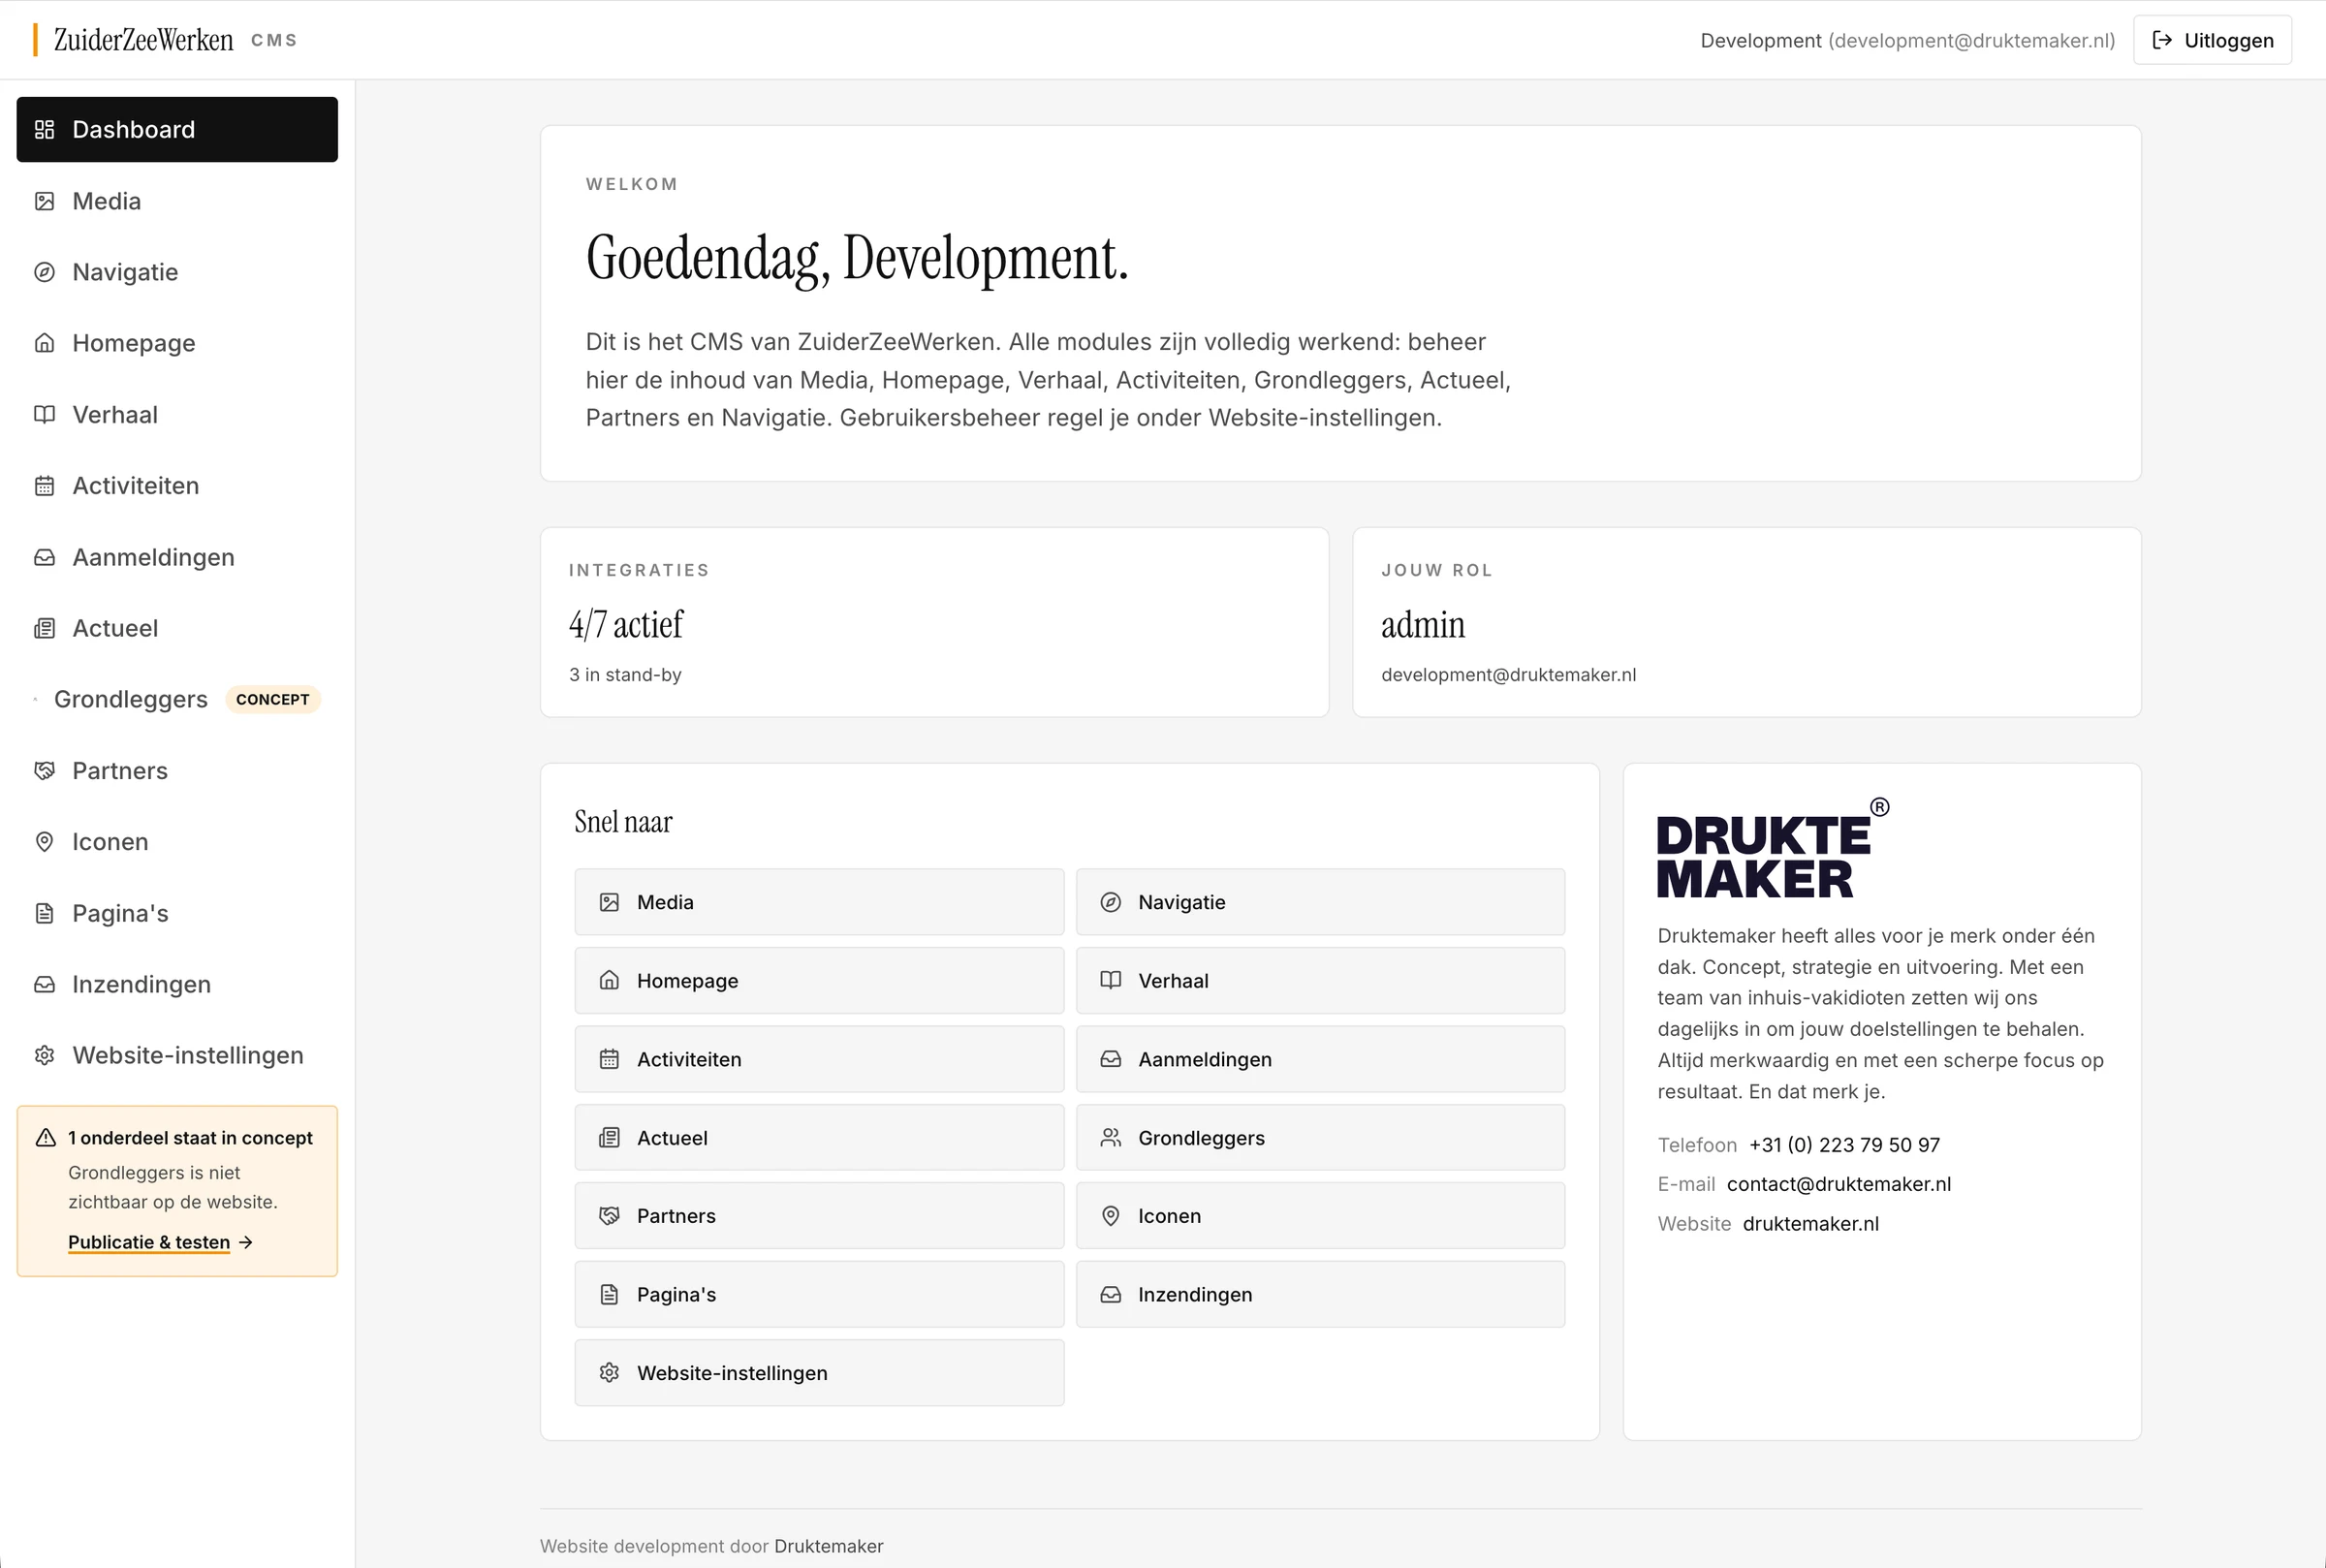Click the Inzendingen inbox icon in sidebar
The height and width of the screenshot is (1568, 2326).
point(44,984)
